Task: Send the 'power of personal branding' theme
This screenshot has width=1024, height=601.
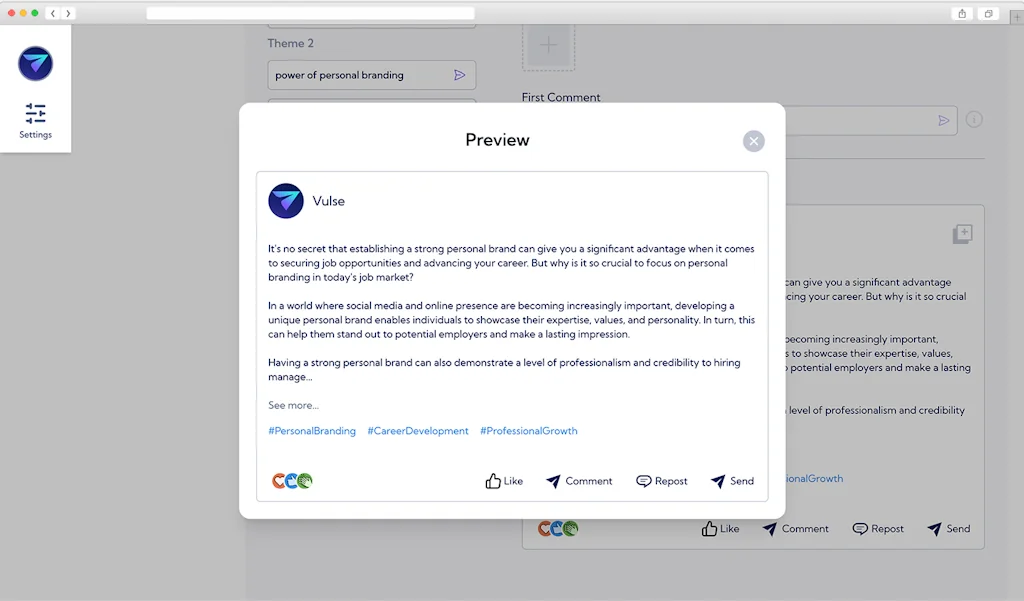Action: click(460, 75)
